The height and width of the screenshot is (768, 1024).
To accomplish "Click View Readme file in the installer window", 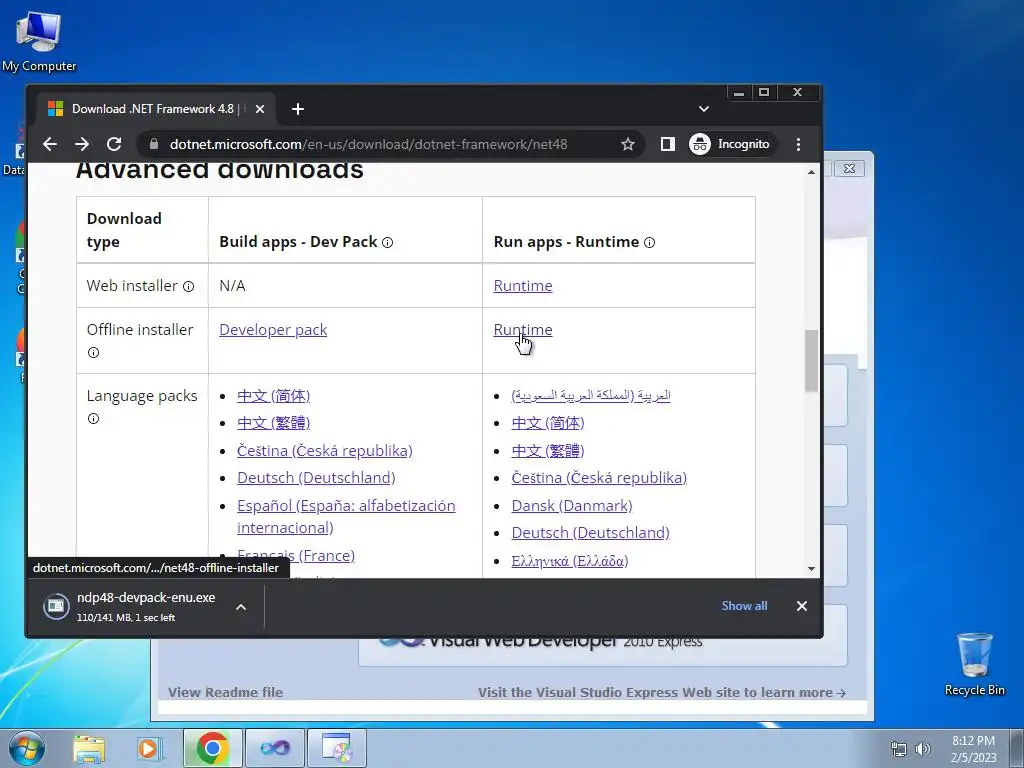I will click(x=225, y=692).
